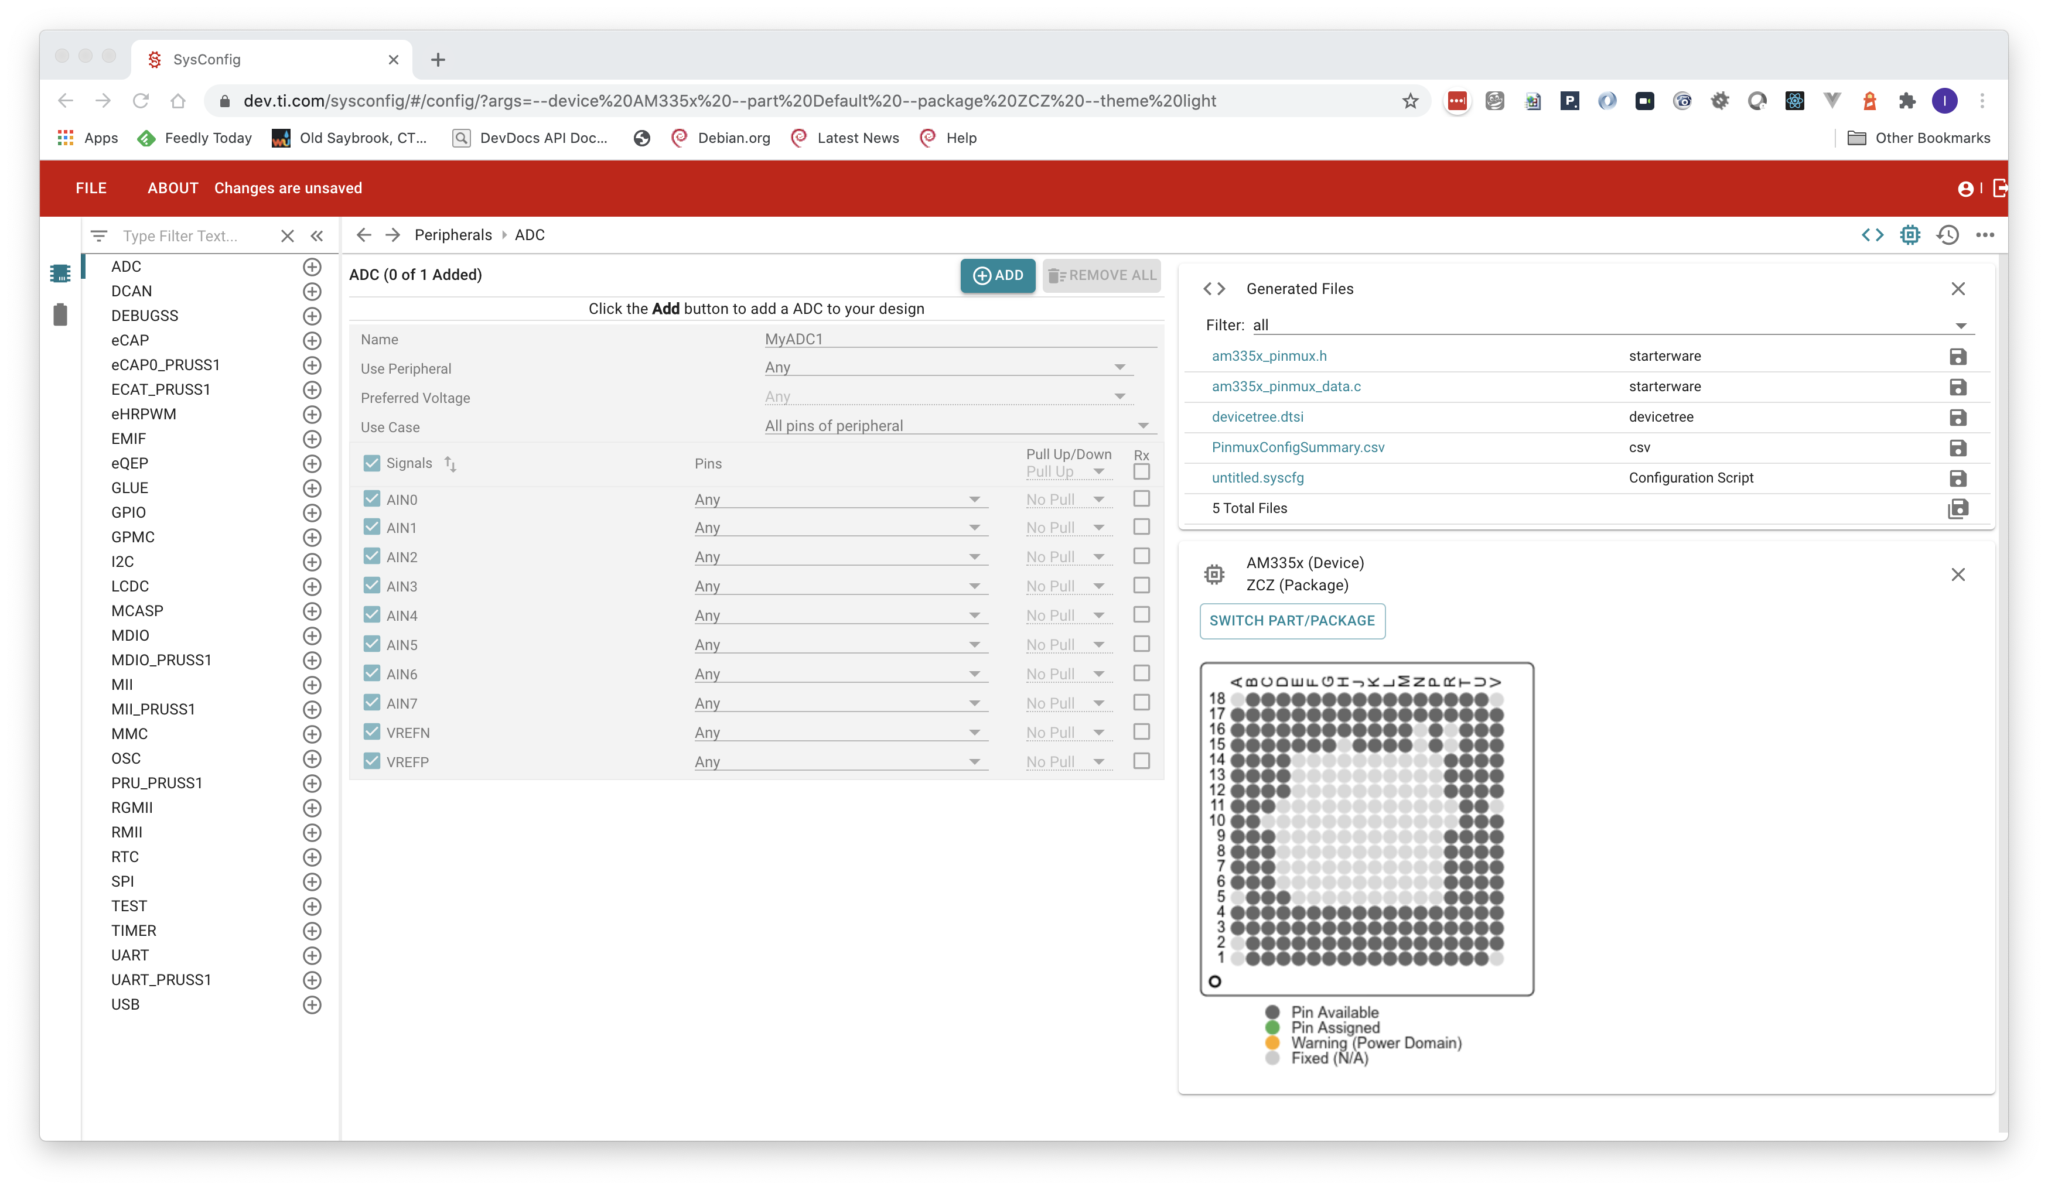The image size is (2048, 1190).
Task: Select the Peripherals chip icon in left sidebar
Action: 60,271
